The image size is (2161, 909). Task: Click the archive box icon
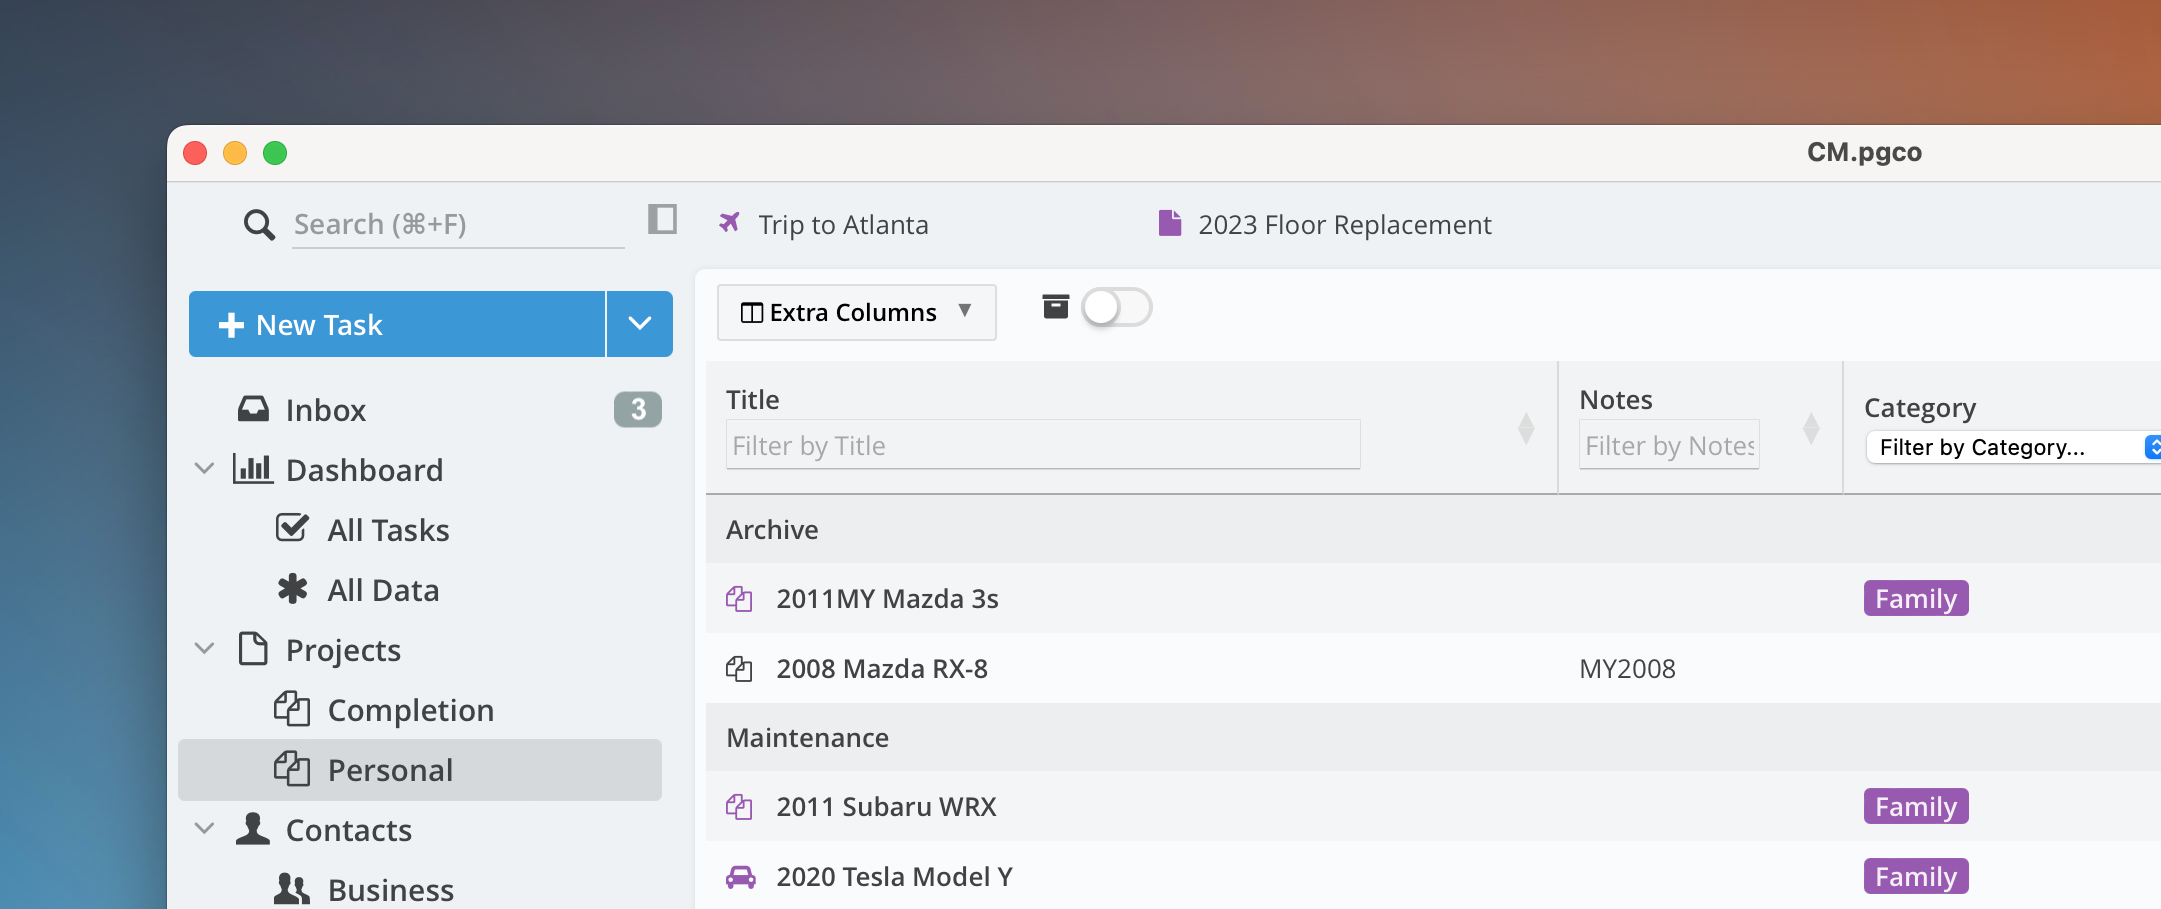1055,307
